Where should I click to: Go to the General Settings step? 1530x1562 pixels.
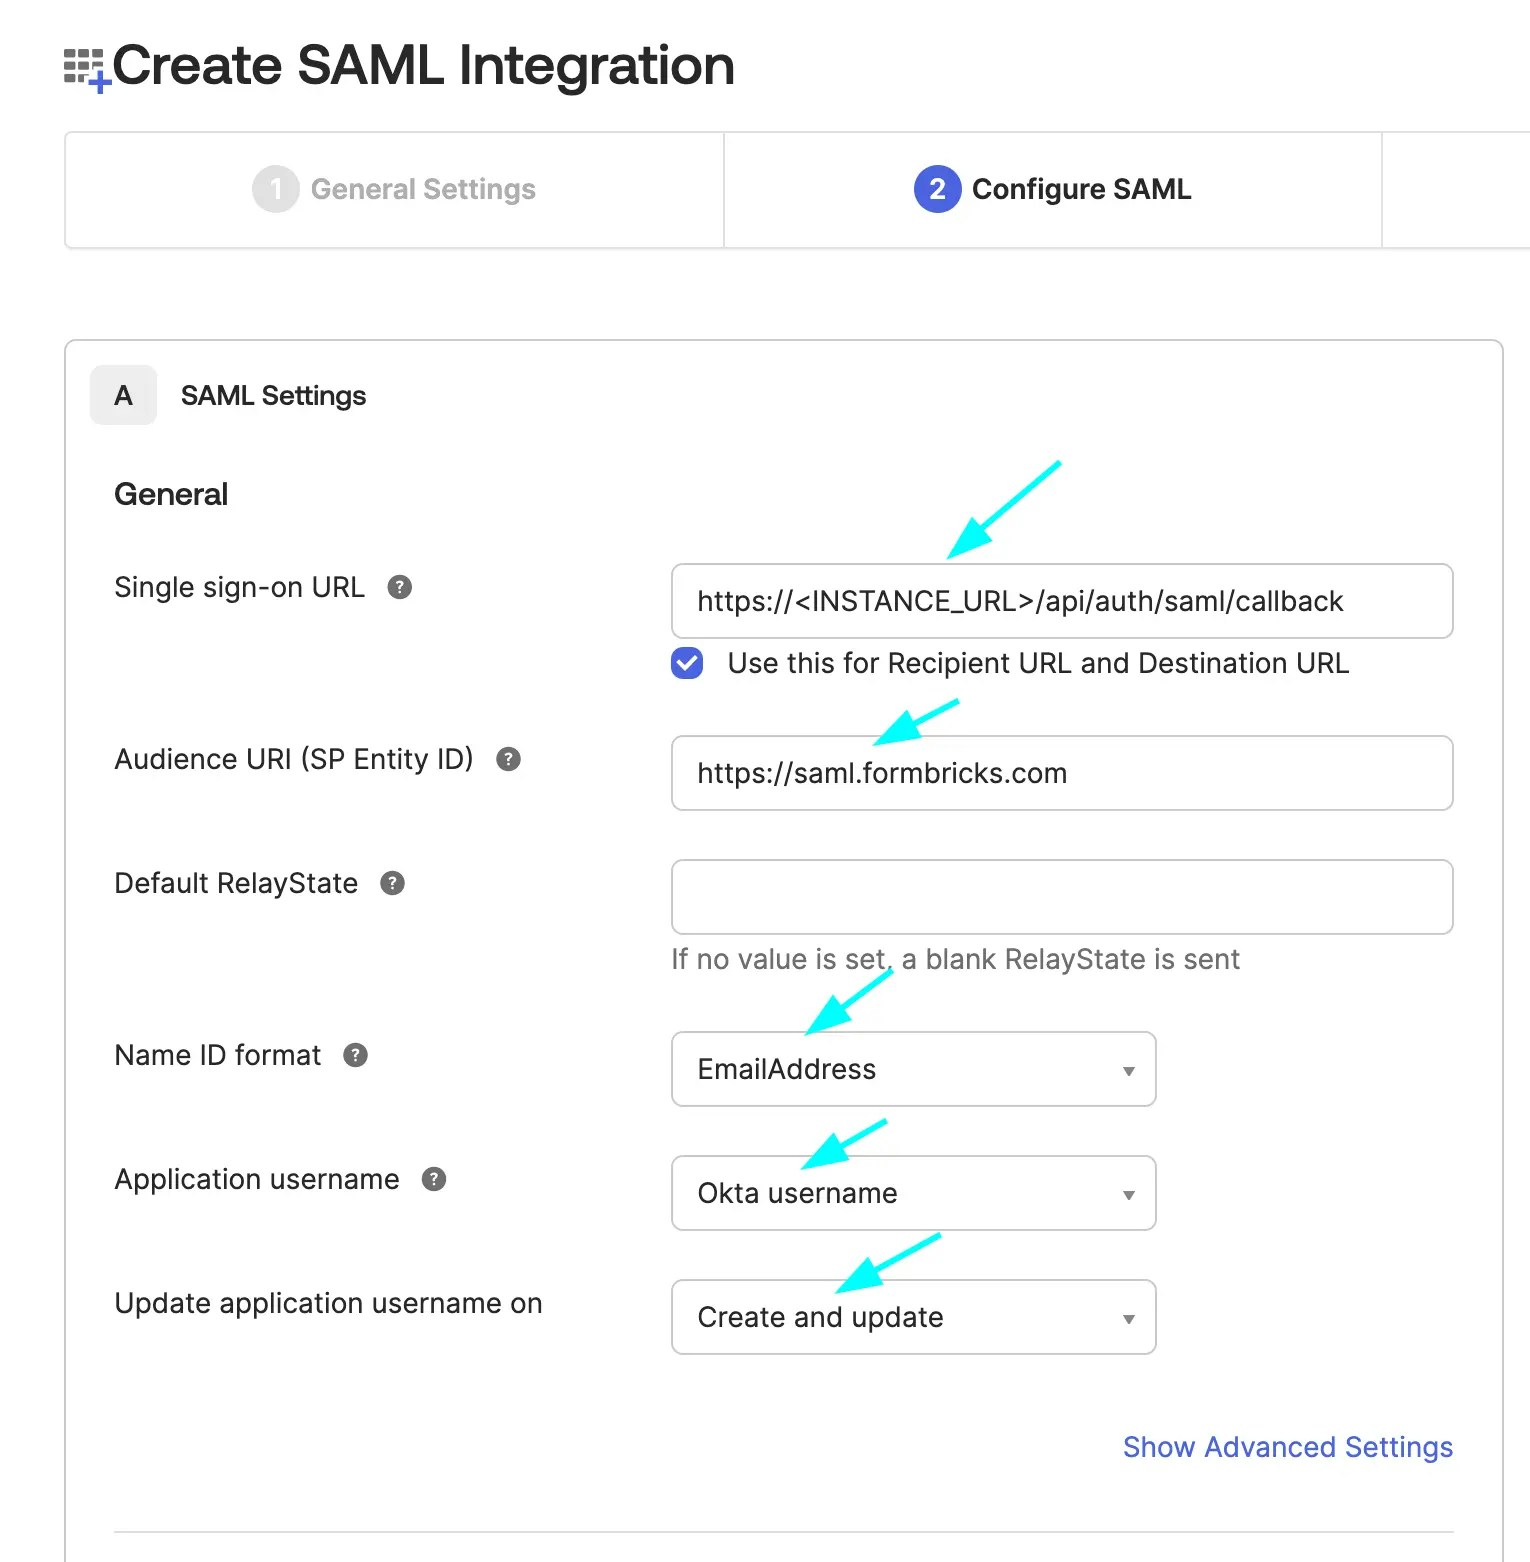[394, 189]
